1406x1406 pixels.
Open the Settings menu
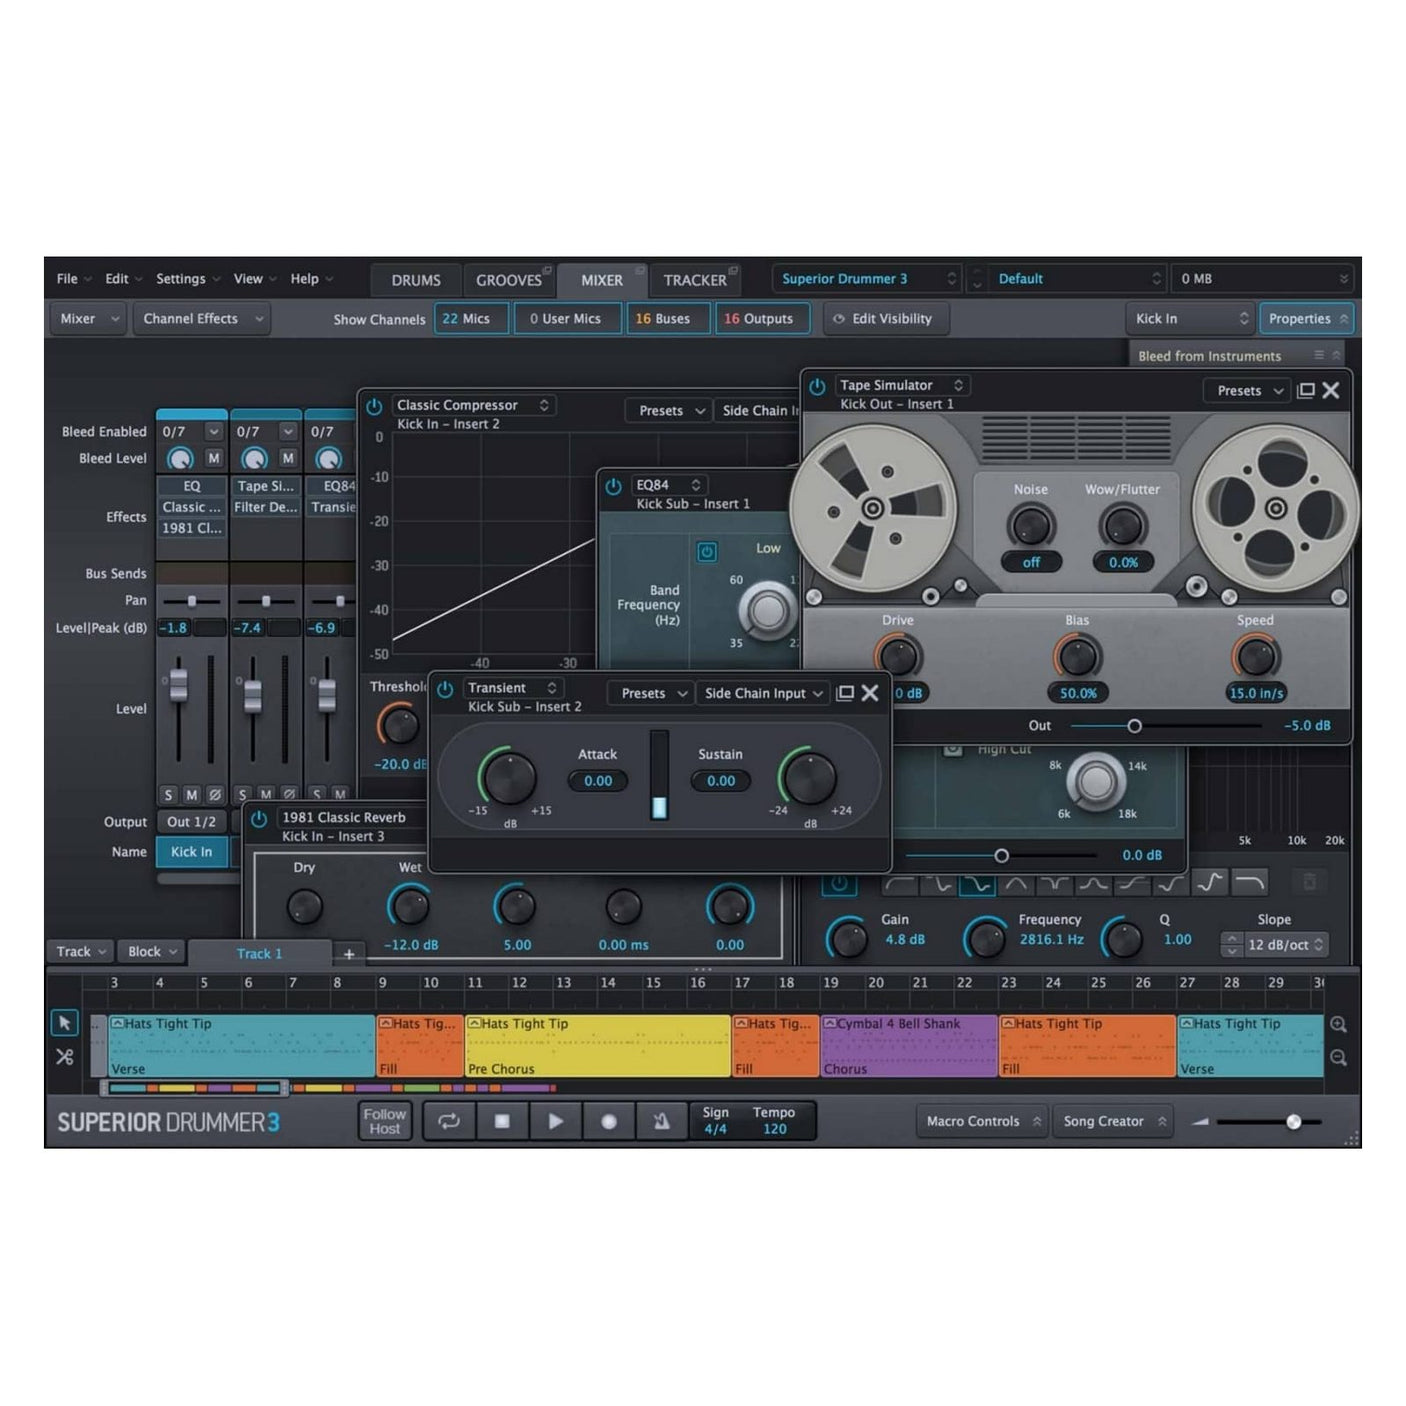click(180, 278)
